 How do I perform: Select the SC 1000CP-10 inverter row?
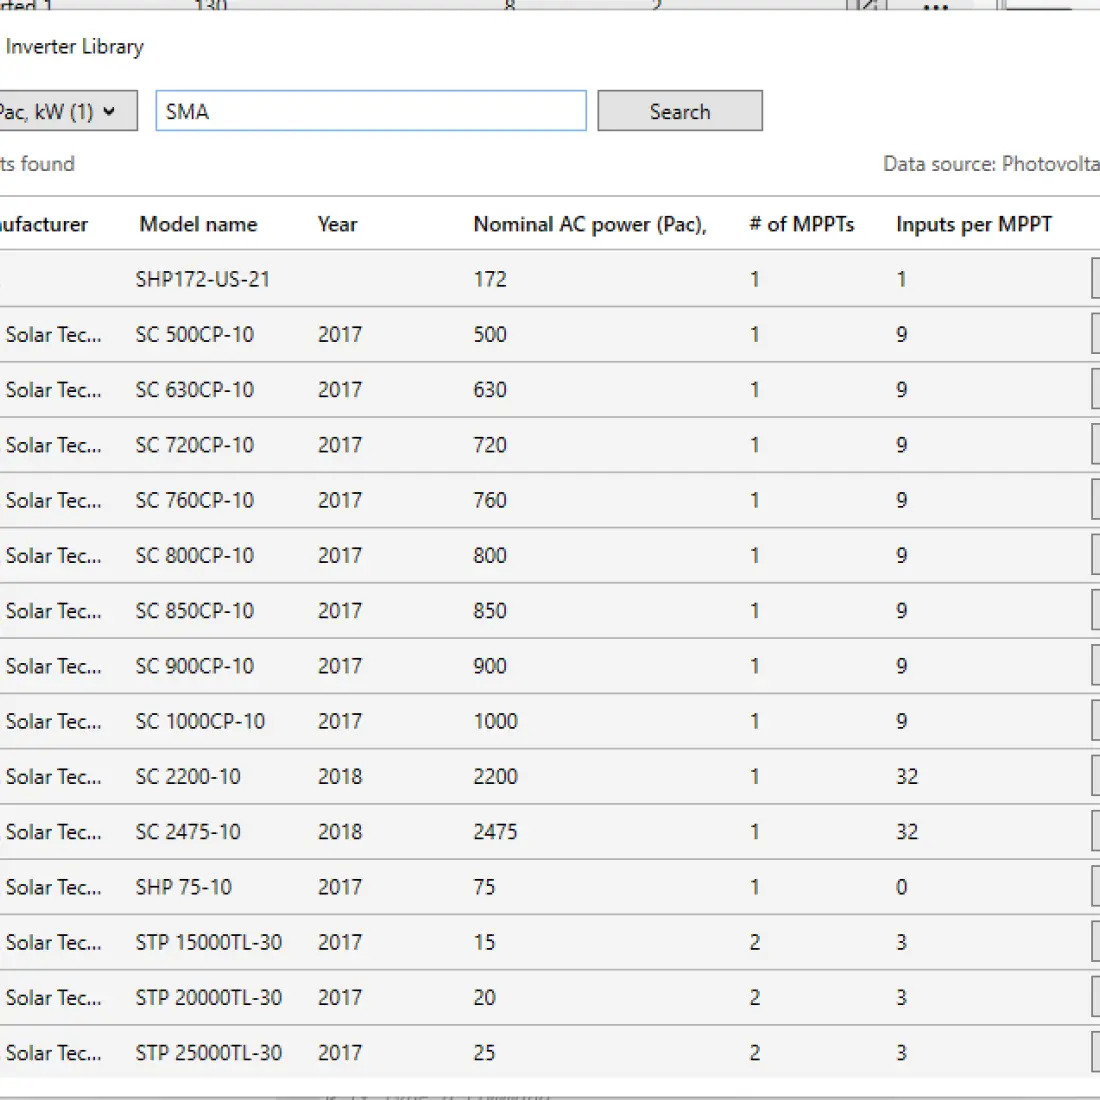200,721
